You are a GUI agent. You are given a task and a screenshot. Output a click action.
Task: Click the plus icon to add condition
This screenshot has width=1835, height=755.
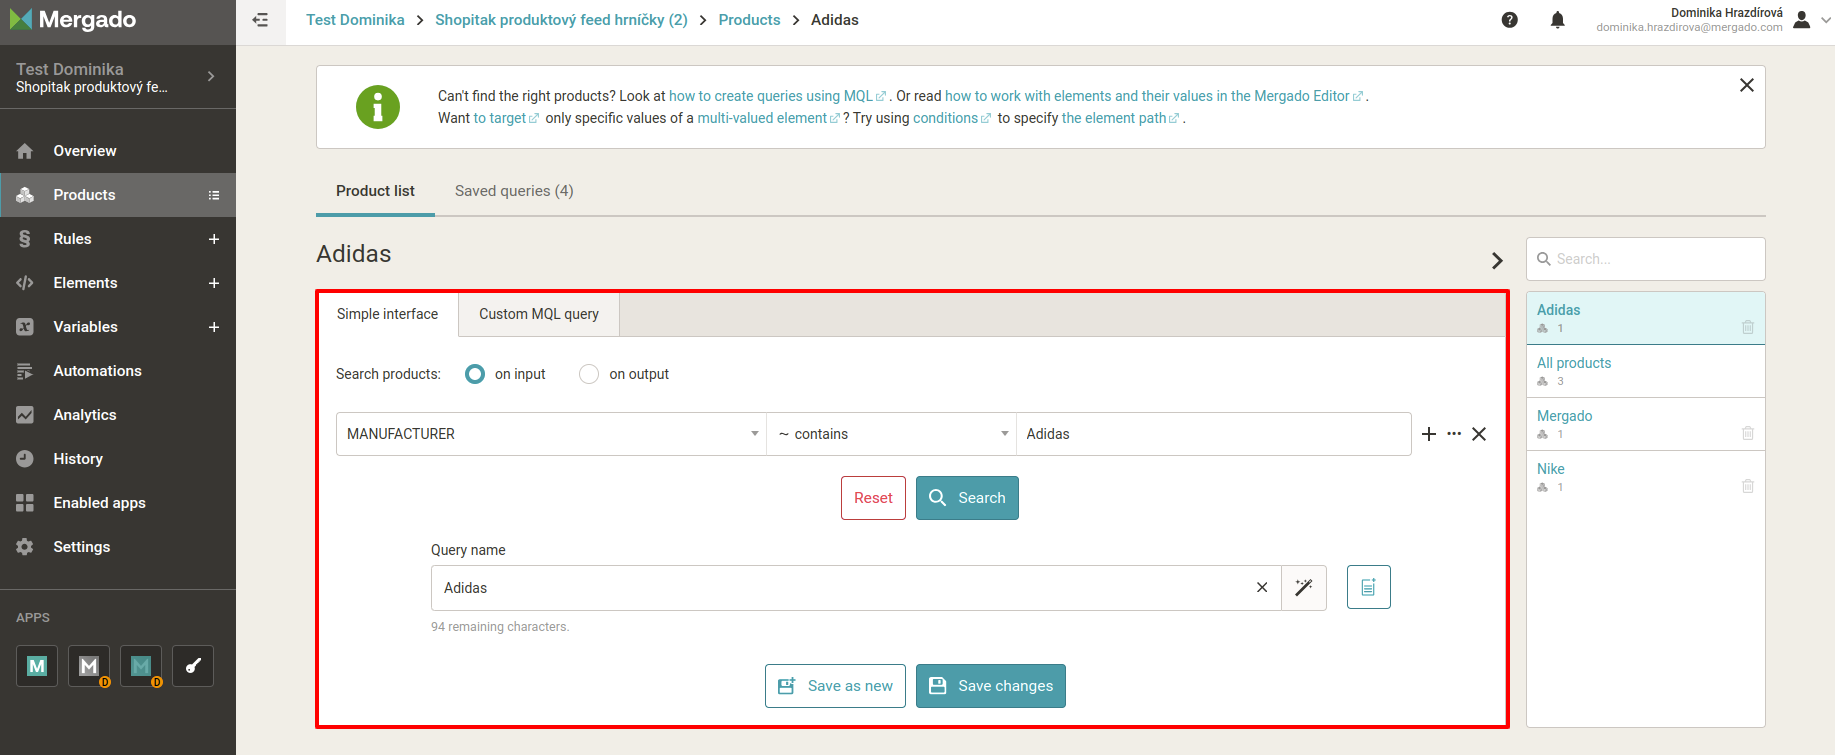point(1429,434)
